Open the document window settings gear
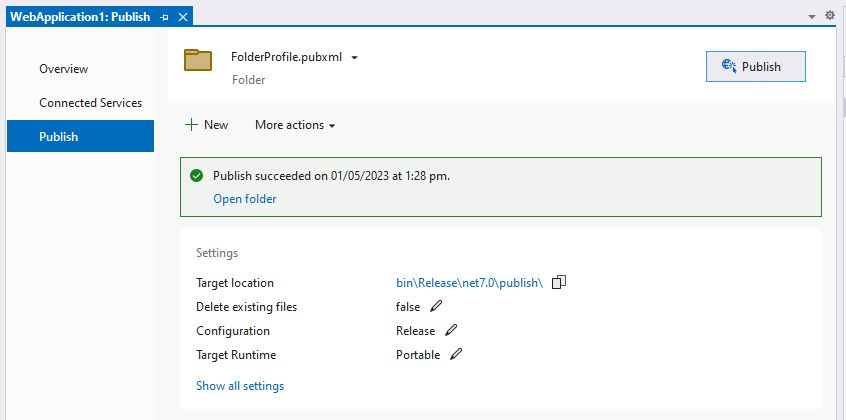The image size is (846, 420). click(x=830, y=16)
